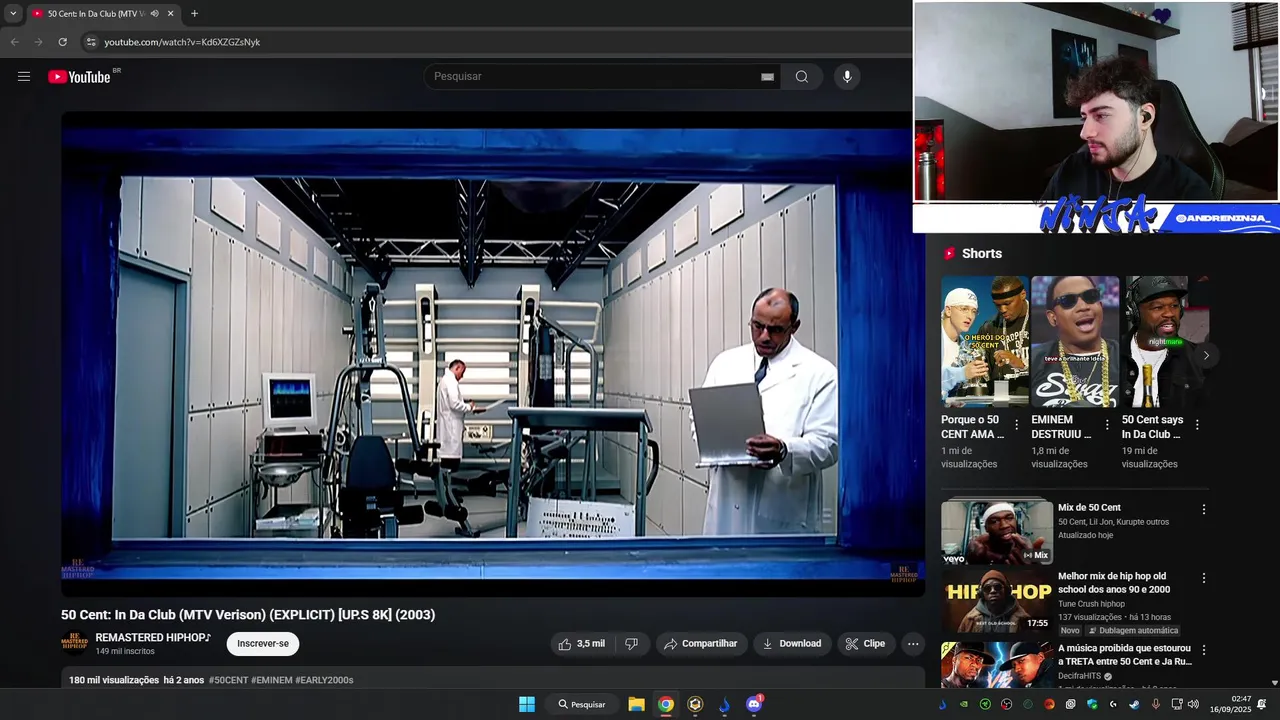Open the YouTube hamburger guide menu
Viewport: 1280px width, 720px height.
24,76
